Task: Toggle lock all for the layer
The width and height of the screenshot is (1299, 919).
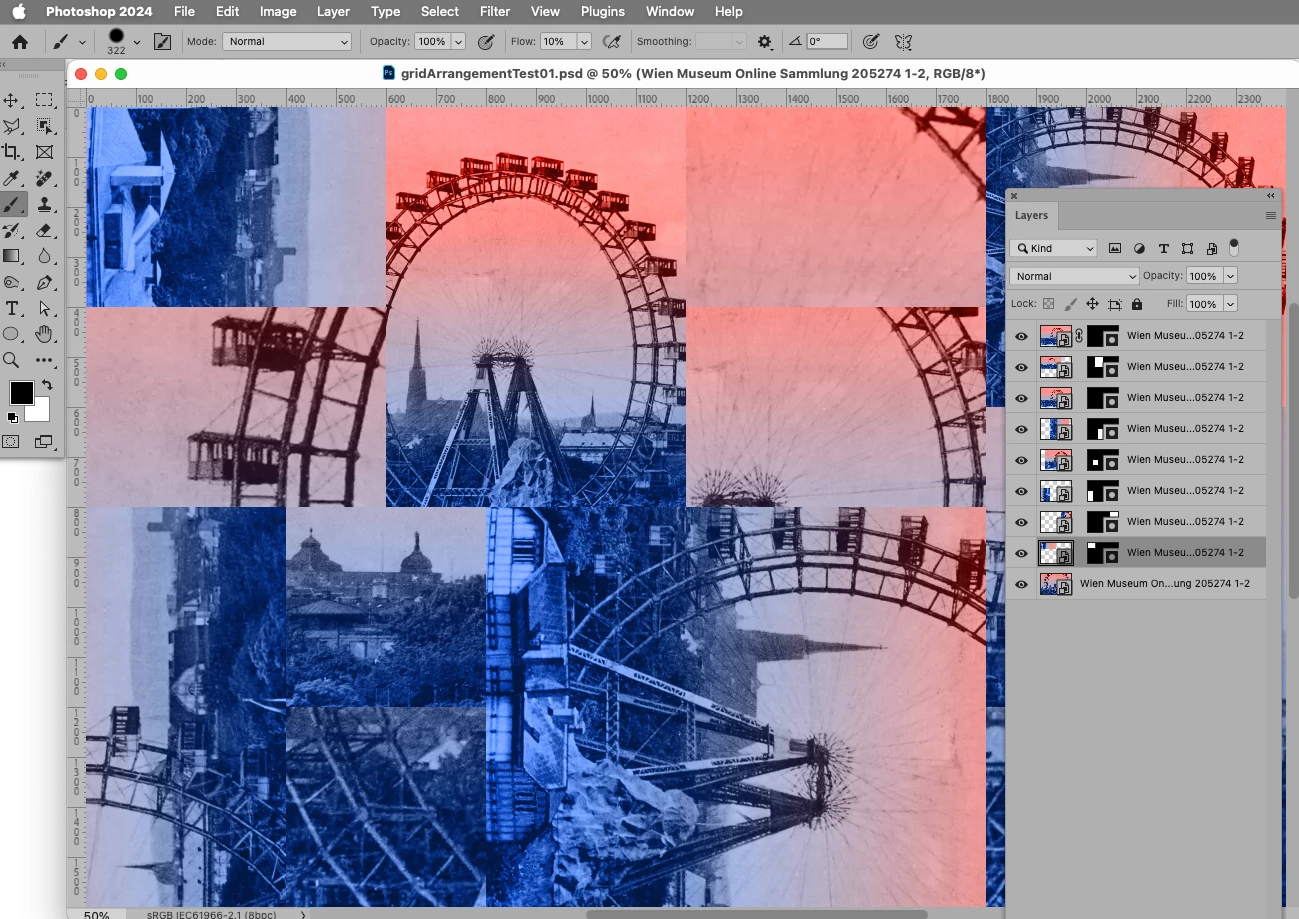Action: pyautogui.click(x=1137, y=304)
